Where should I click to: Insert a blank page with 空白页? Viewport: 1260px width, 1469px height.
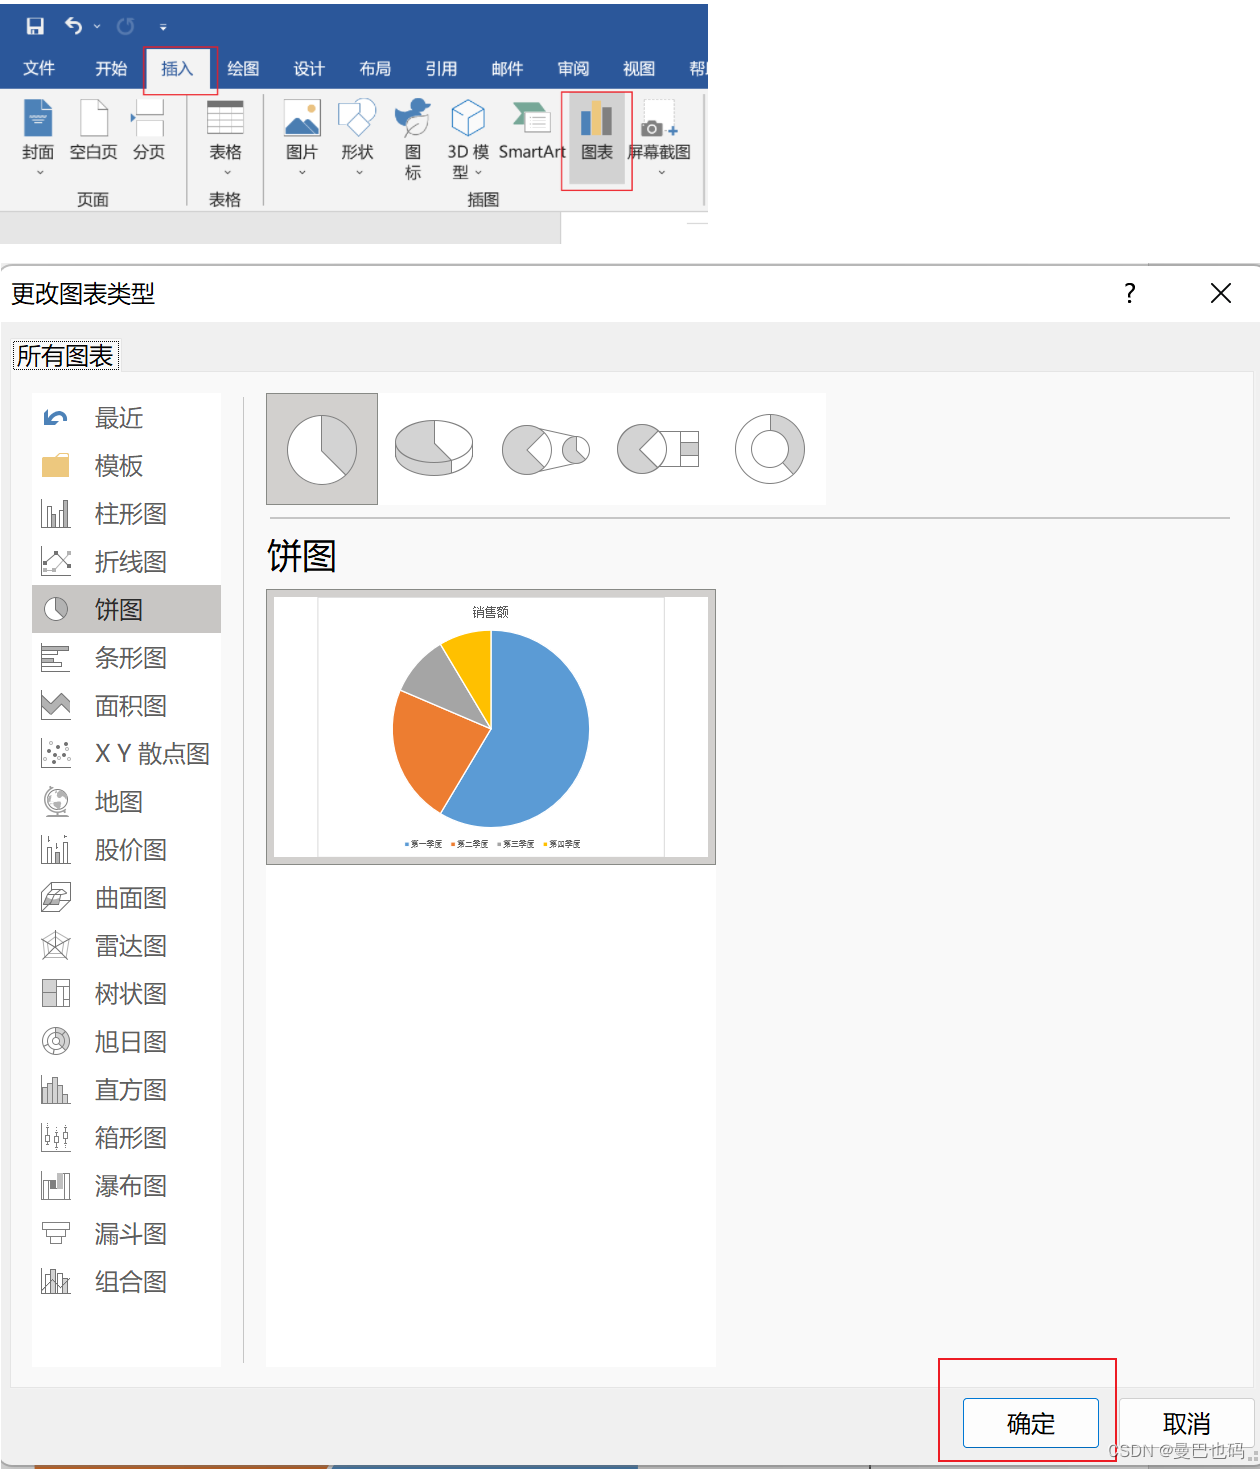click(x=94, y=130)
